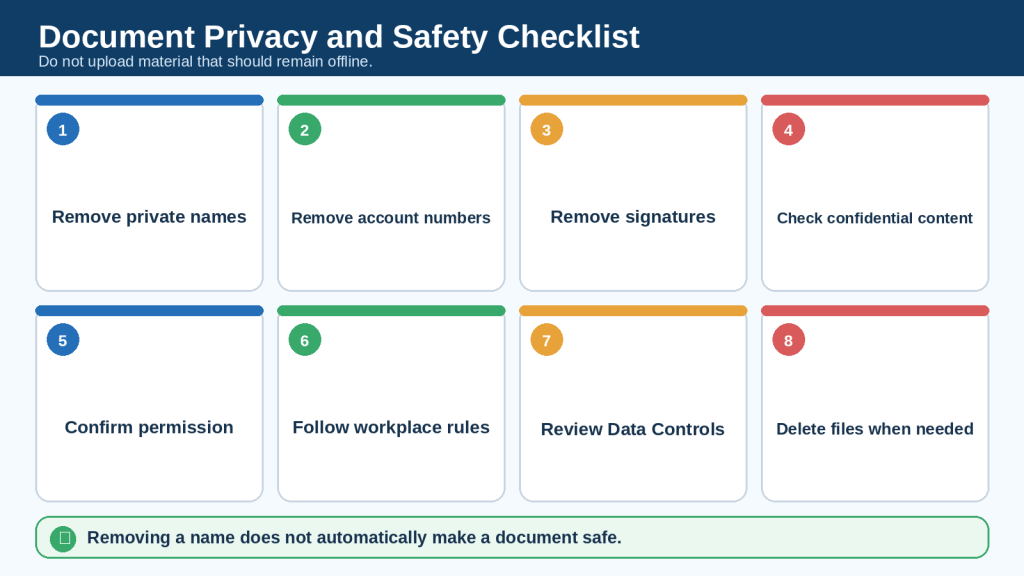
Task: Click the blue number 1 badge
Action: (63, 129)
